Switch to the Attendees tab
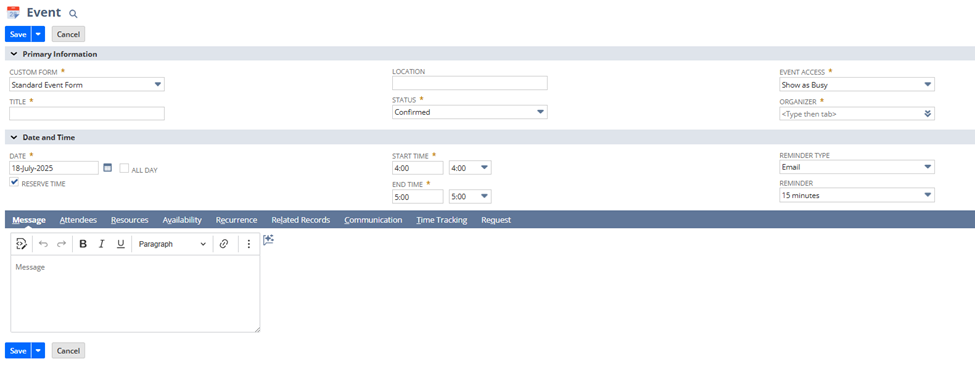975x372 pixels. click(x=78, y=220)
